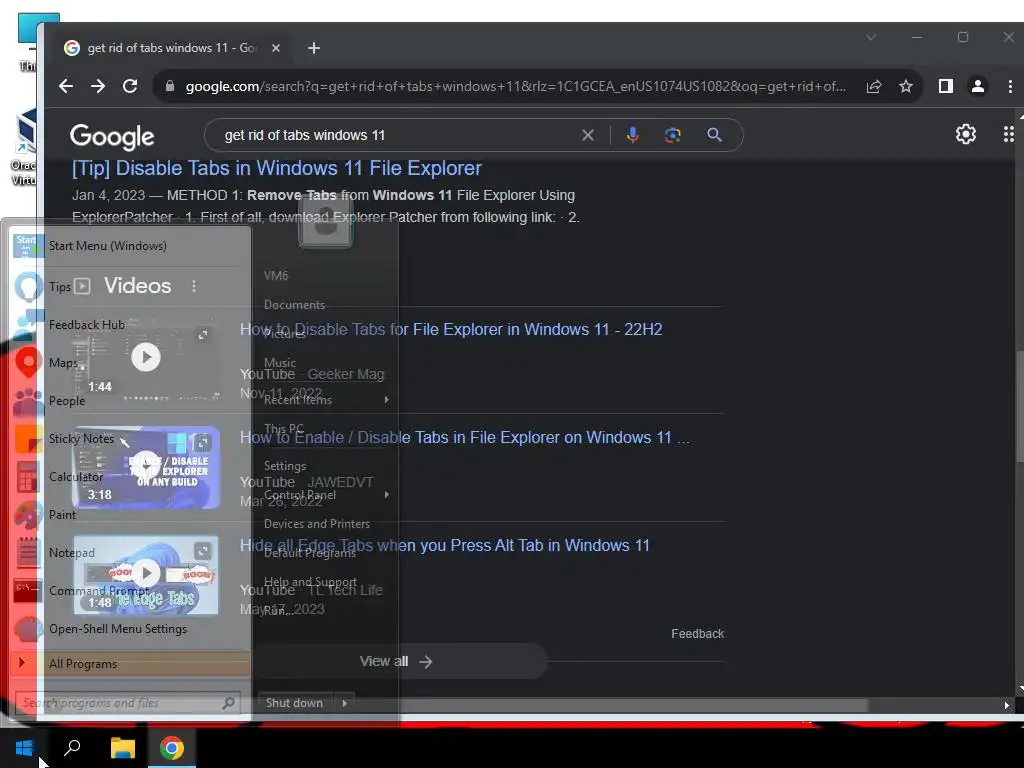Clear the Google search box

pyautogui.click(x=588, y=135)
